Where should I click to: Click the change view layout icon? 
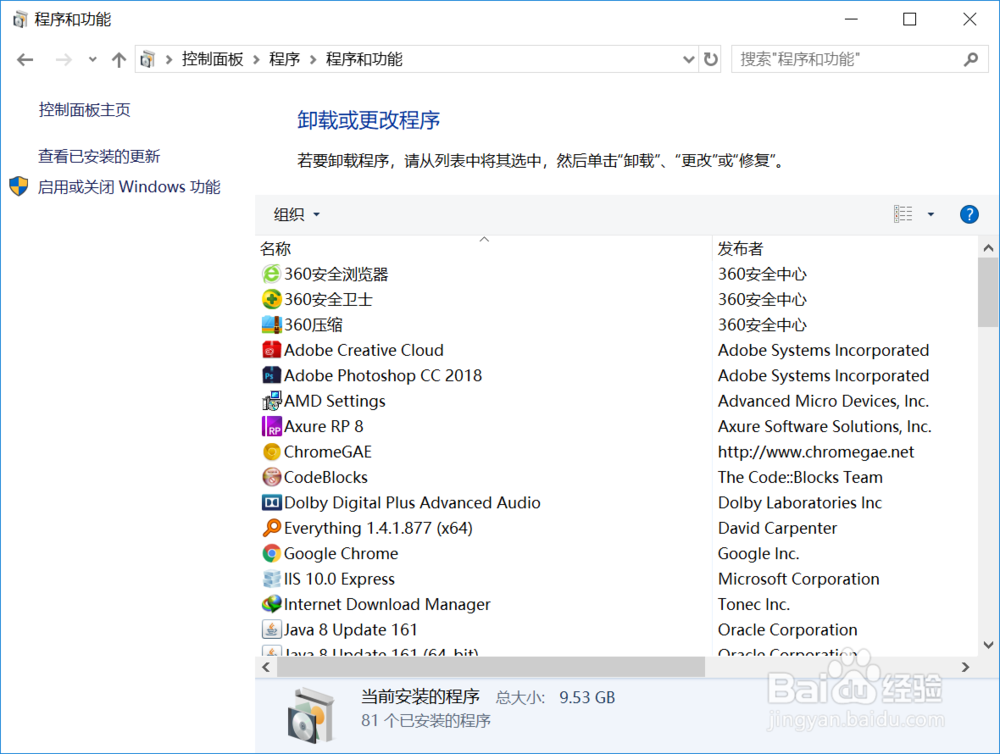[x=903, y=214]
